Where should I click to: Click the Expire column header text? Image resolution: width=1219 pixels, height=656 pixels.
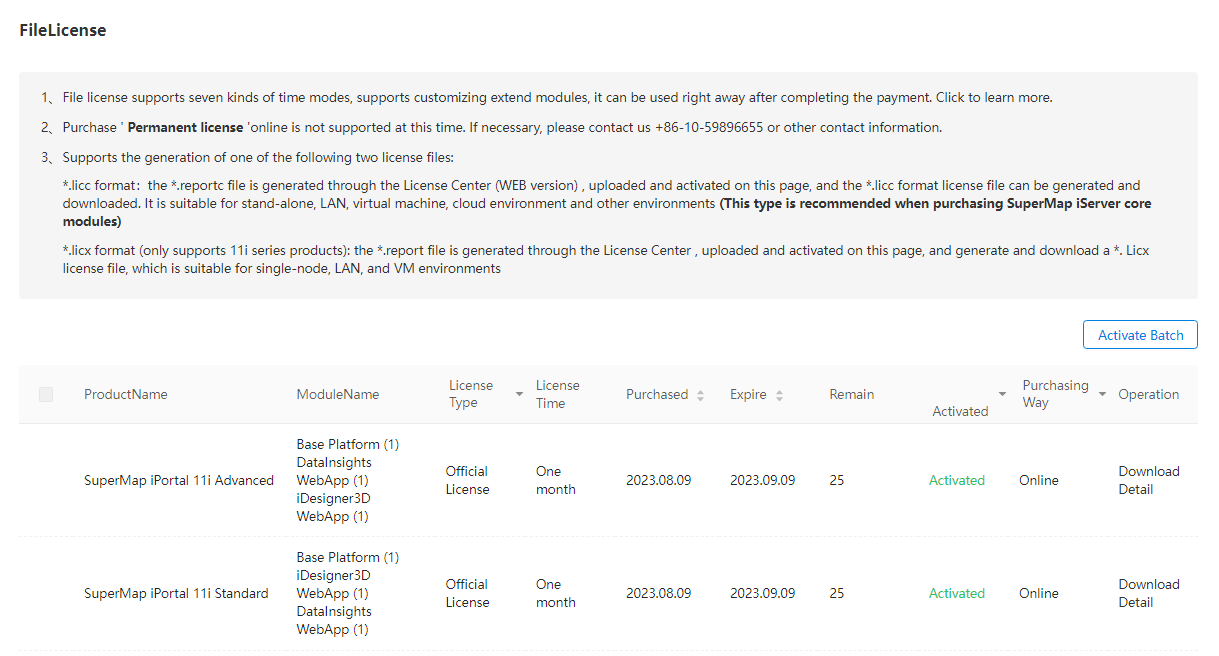747,394
